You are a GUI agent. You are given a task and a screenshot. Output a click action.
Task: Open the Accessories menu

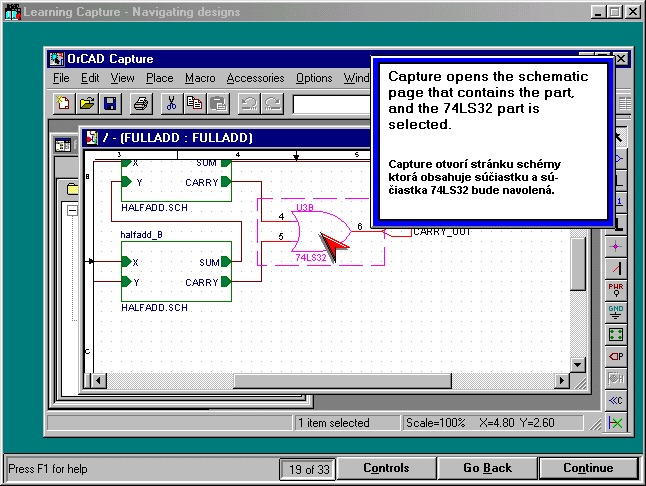[255, 78]
